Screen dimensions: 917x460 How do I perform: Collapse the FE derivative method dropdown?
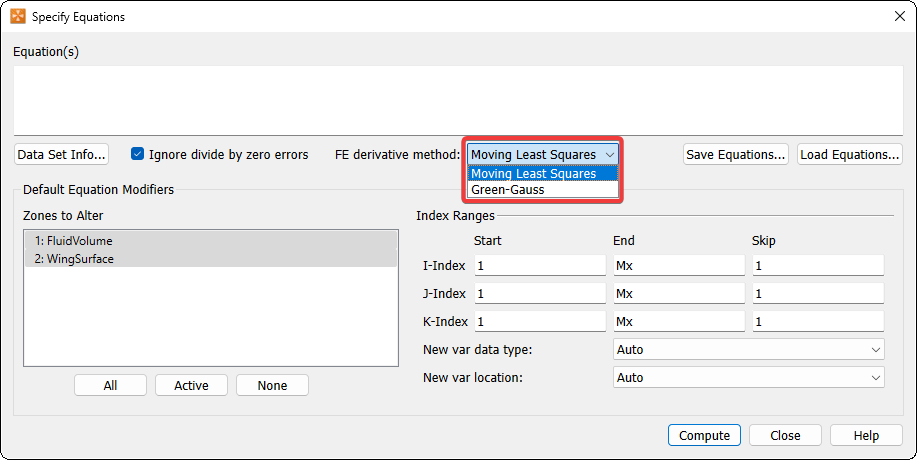tap(609, 155)
